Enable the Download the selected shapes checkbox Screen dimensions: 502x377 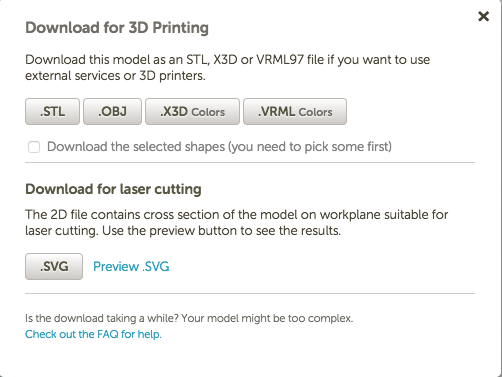(34, 147)
